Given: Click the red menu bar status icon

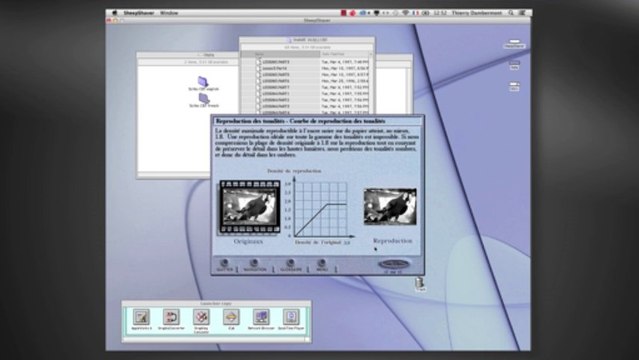Looking at the screenshot, I should (344, 13).
